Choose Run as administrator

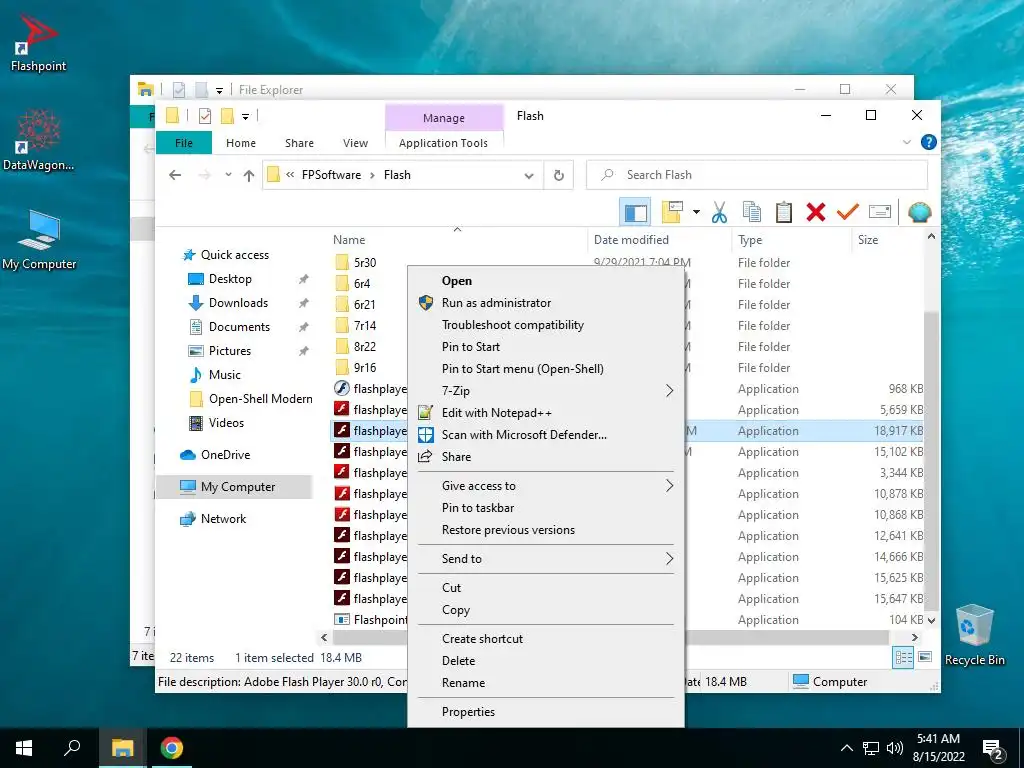coord(545,303)
